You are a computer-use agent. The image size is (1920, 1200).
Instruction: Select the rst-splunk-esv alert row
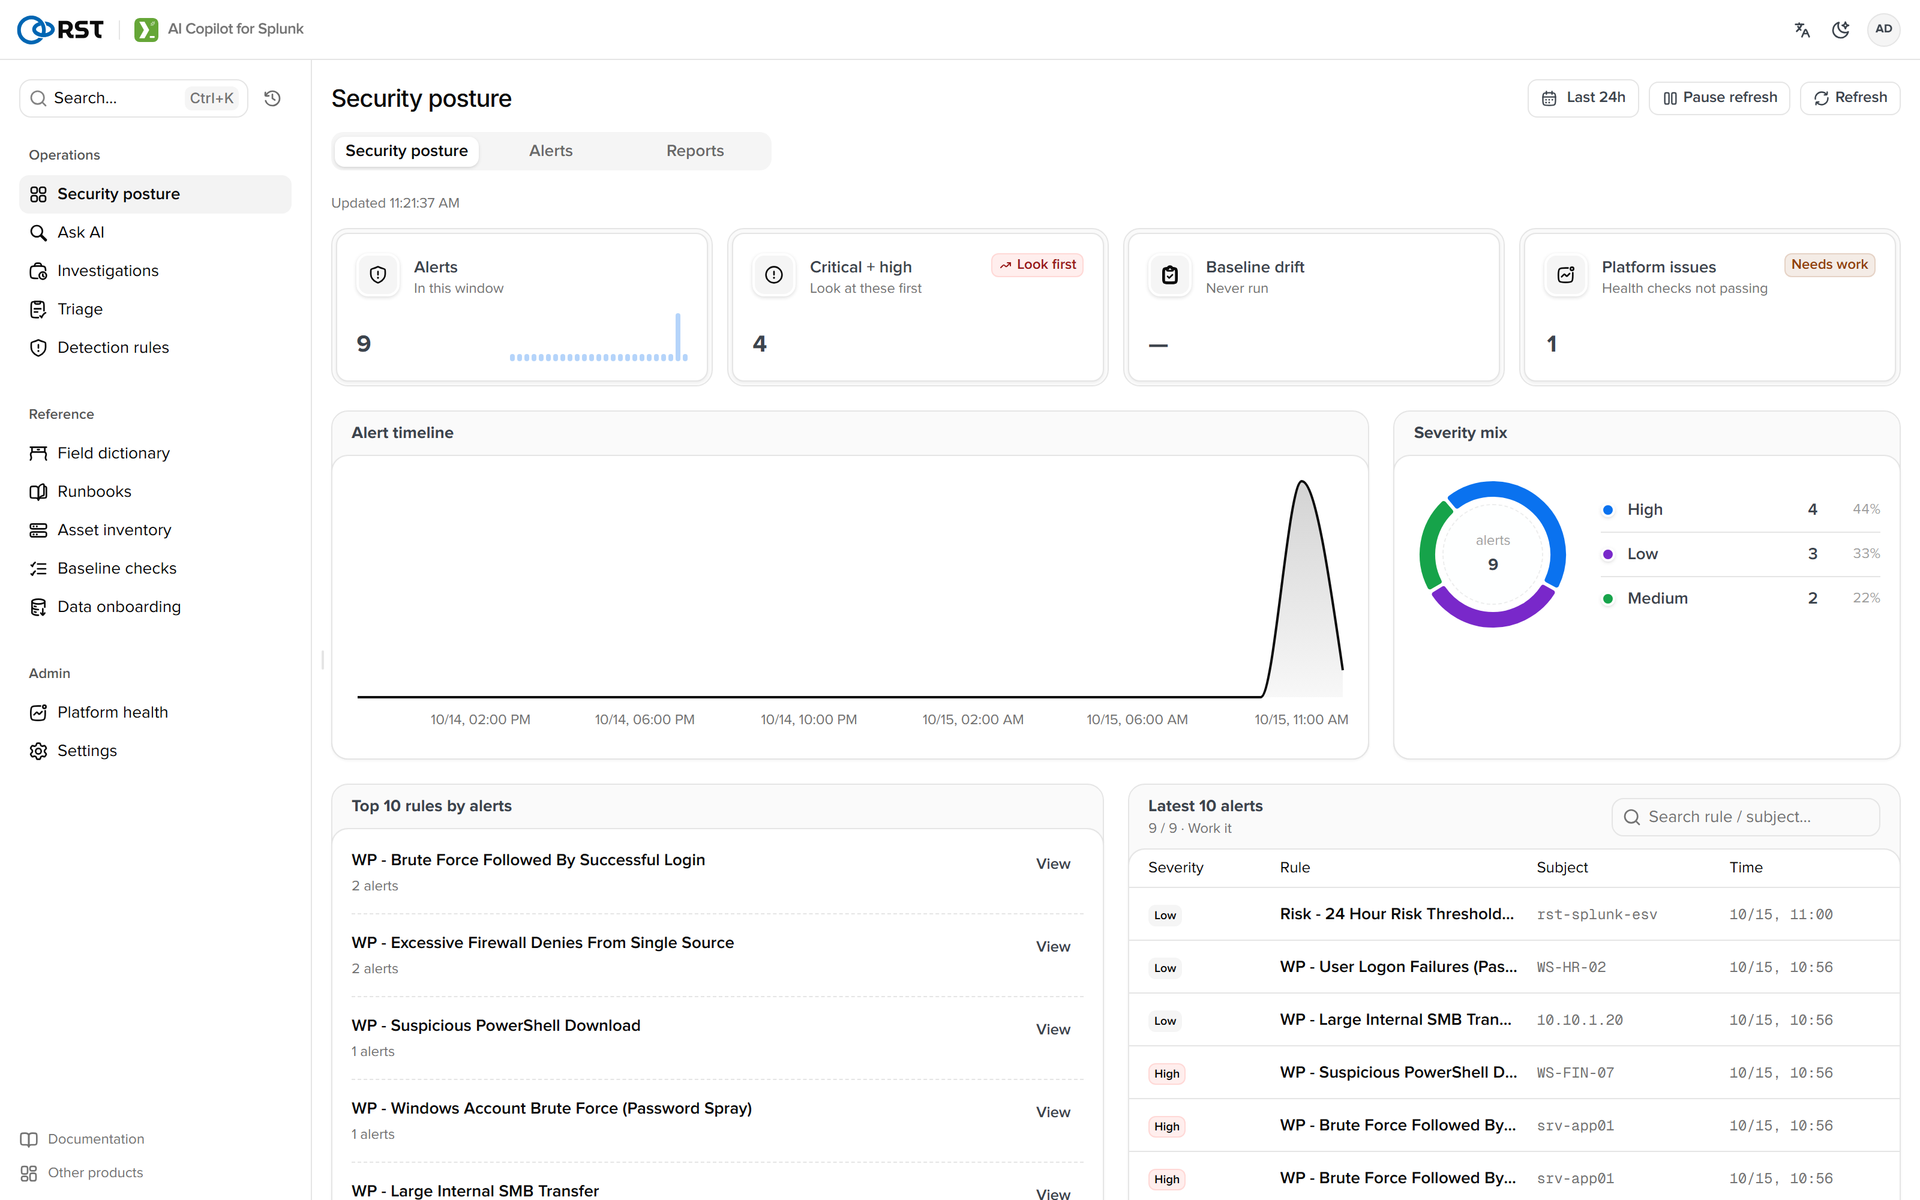[1514, 915]
